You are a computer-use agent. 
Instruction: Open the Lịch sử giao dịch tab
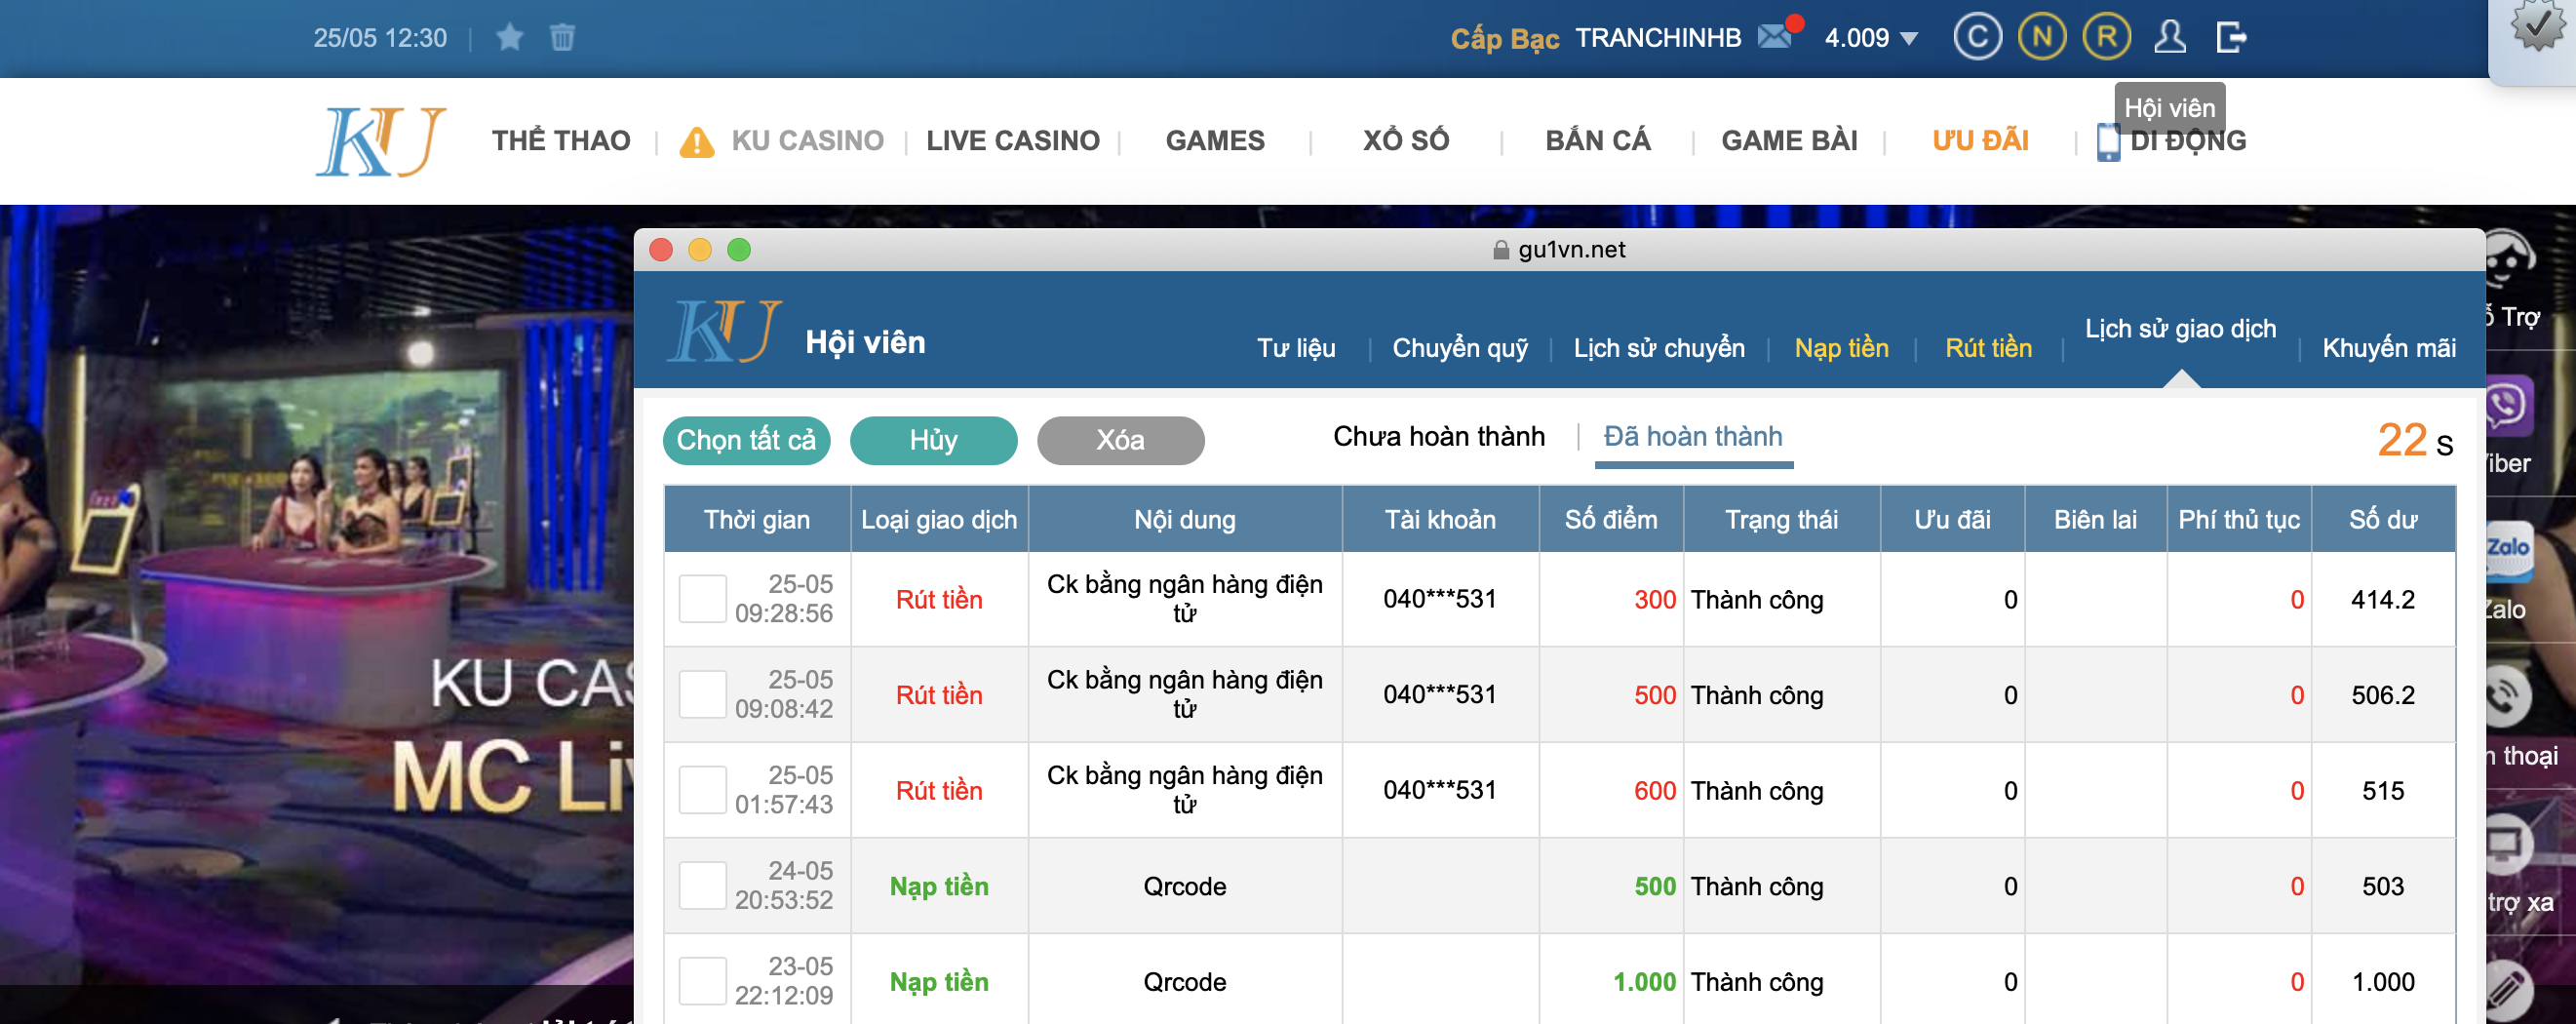click(2180, 329)
